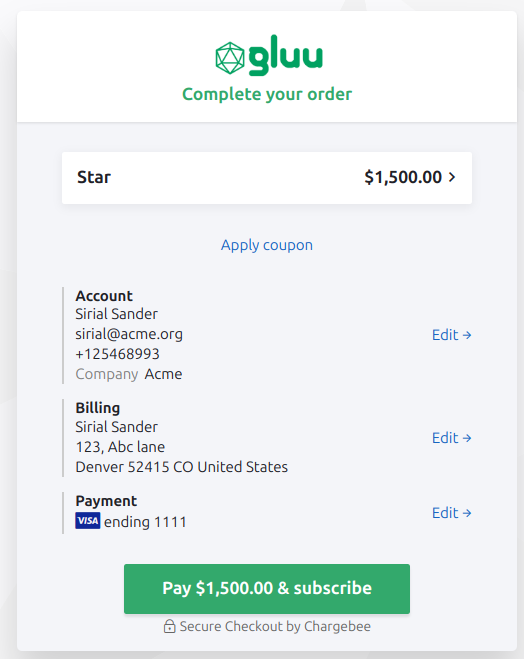This screenshot has width=524, height=659.
Task: Click the gluu polyhedron logo icon
Action: 229,58
